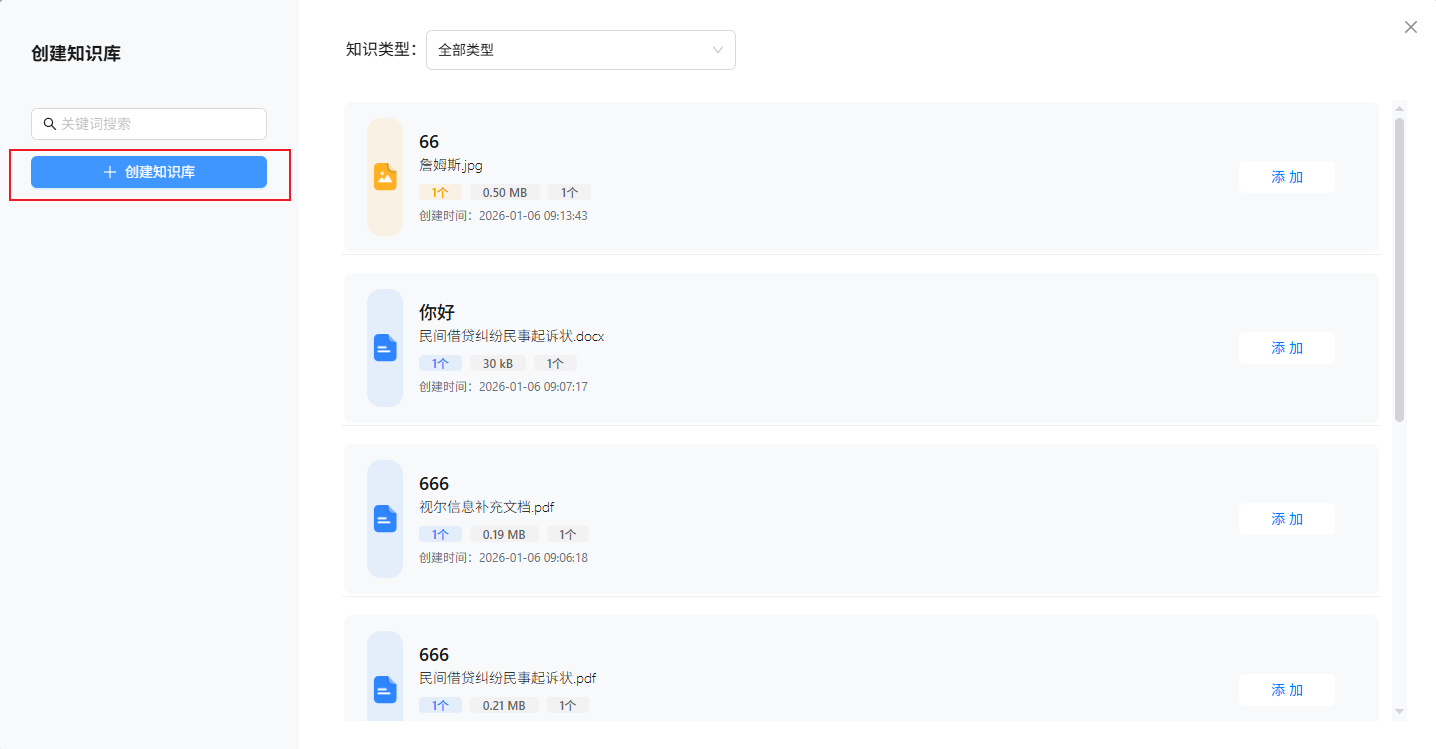Viewport: 1436px width, 749px height.
Task: Click the search magnifier icon in sidebar
Action: pos(49,124)
